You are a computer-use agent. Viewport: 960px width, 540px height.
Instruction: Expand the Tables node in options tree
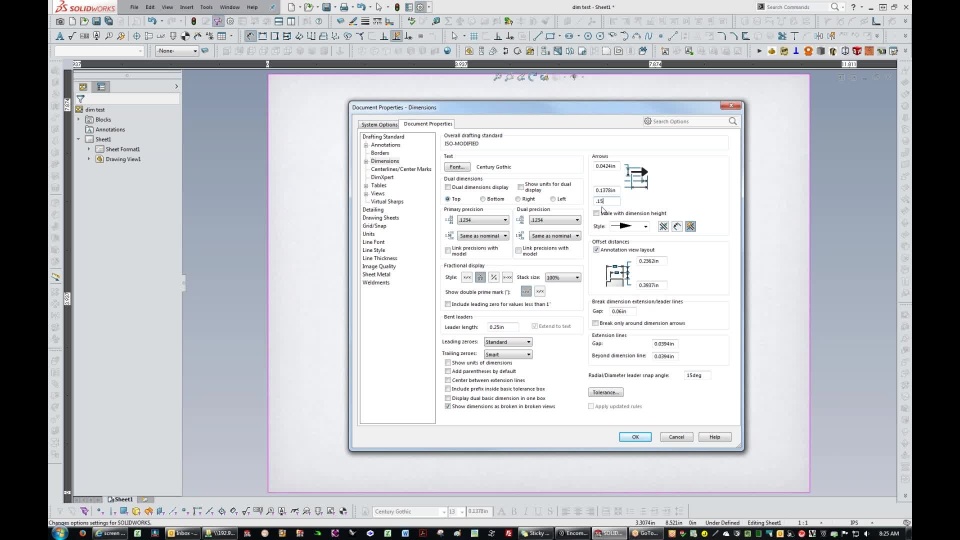pos(366,186)
